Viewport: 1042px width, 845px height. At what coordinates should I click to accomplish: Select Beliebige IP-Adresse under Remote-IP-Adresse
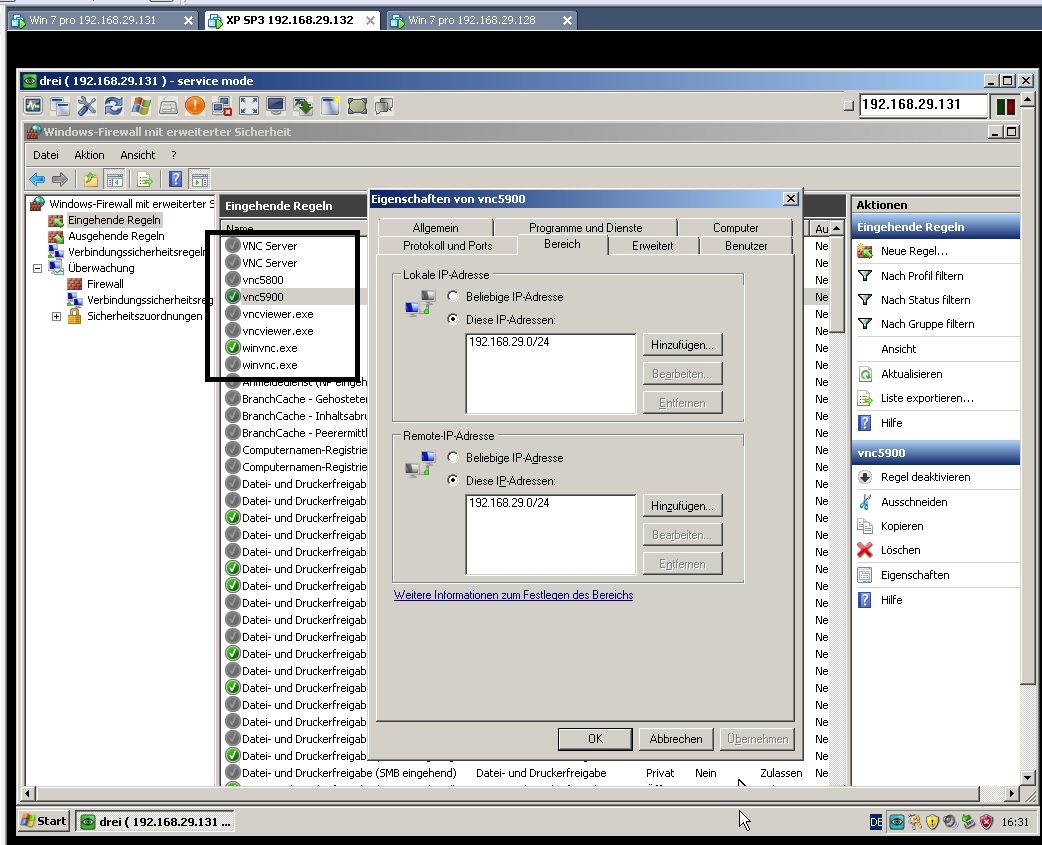pos(453,457)
